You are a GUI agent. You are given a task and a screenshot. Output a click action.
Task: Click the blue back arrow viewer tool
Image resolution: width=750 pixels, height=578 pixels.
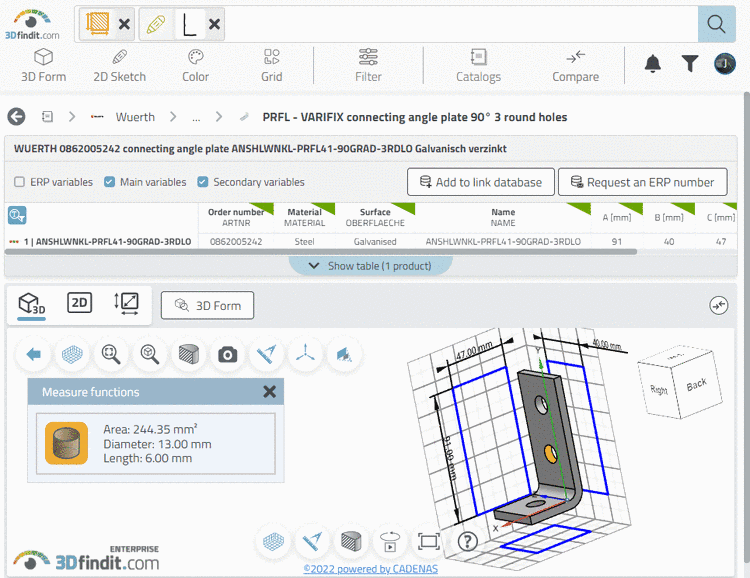click(x=33, y=355)
